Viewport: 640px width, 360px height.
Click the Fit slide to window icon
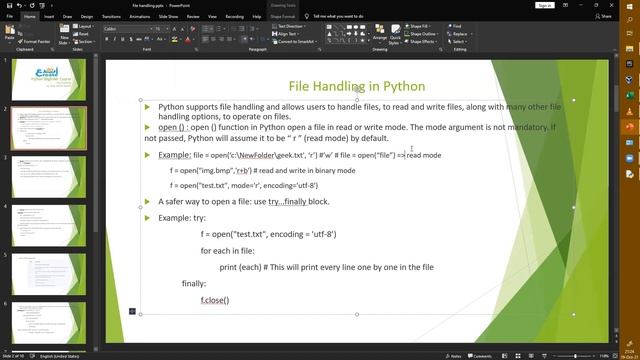click(x=615, y=356)
